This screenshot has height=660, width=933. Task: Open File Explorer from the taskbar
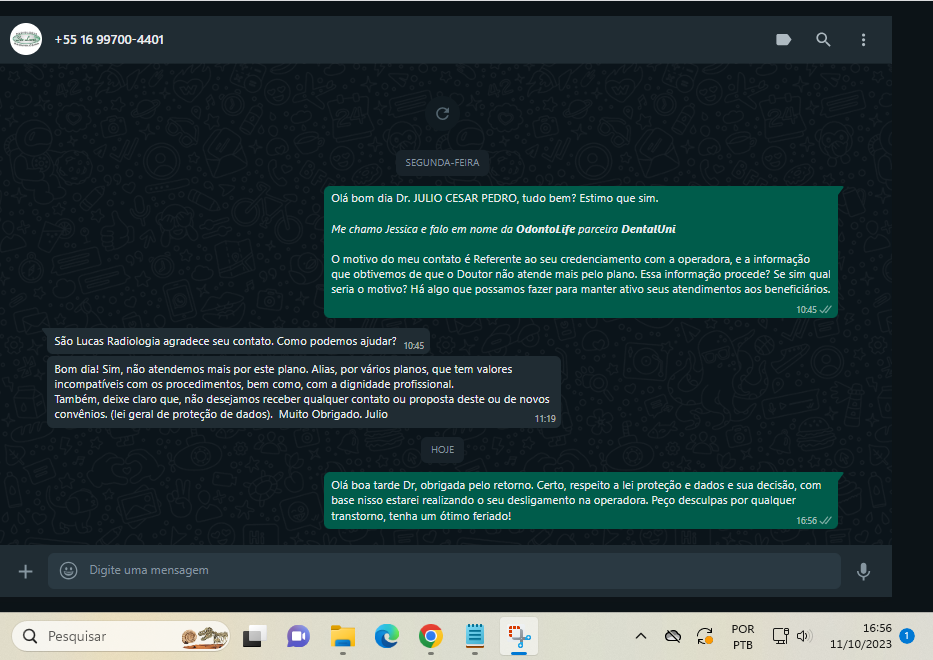pyautogui.click(x=343, y=636)
